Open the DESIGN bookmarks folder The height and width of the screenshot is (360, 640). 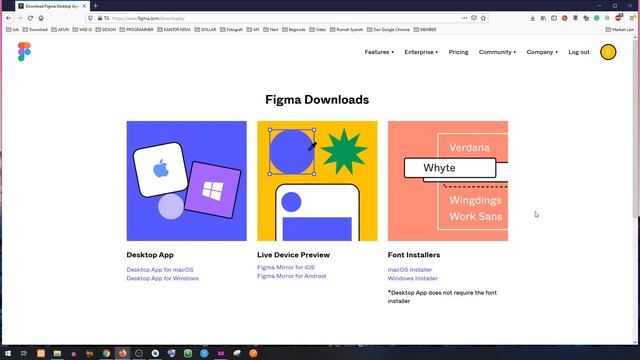coord(106,29)
